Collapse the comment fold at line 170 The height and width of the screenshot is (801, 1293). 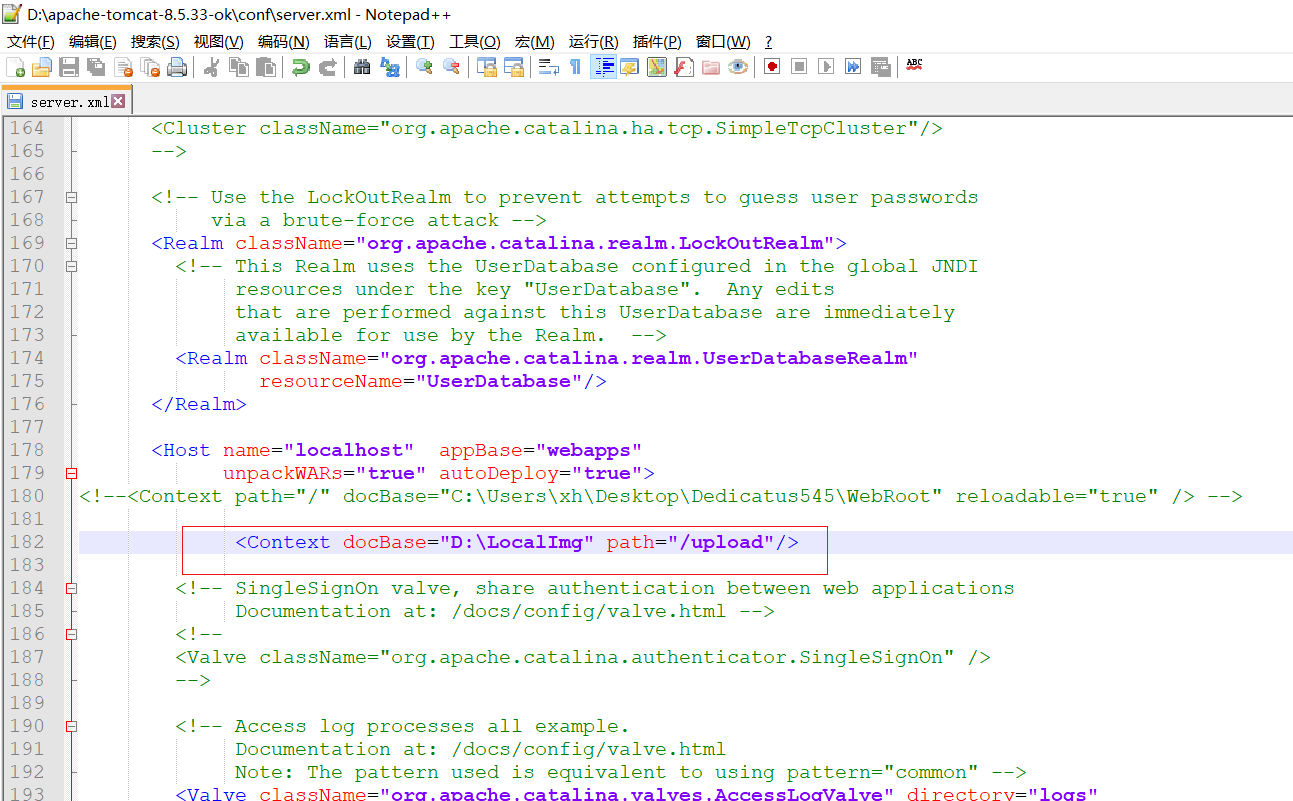click(71, 267)
